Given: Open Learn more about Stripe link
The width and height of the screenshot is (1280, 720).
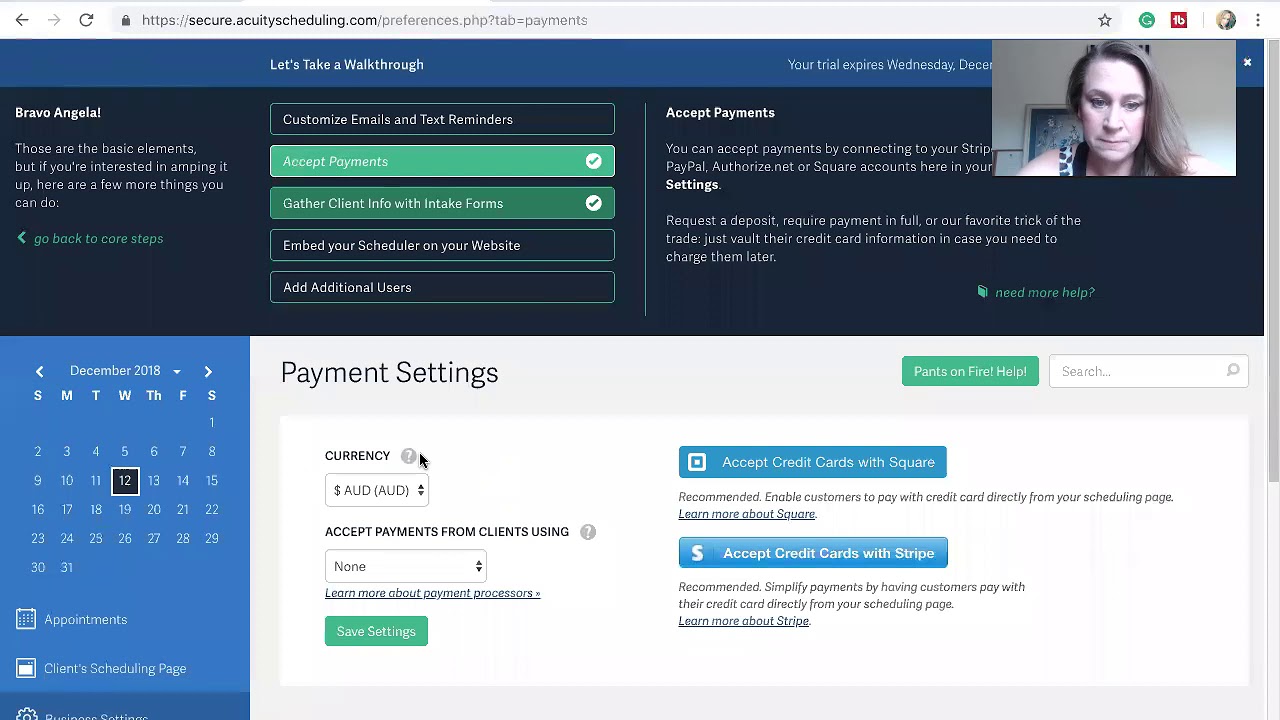Looking at the screenshot, I should [x=744, y=621].
